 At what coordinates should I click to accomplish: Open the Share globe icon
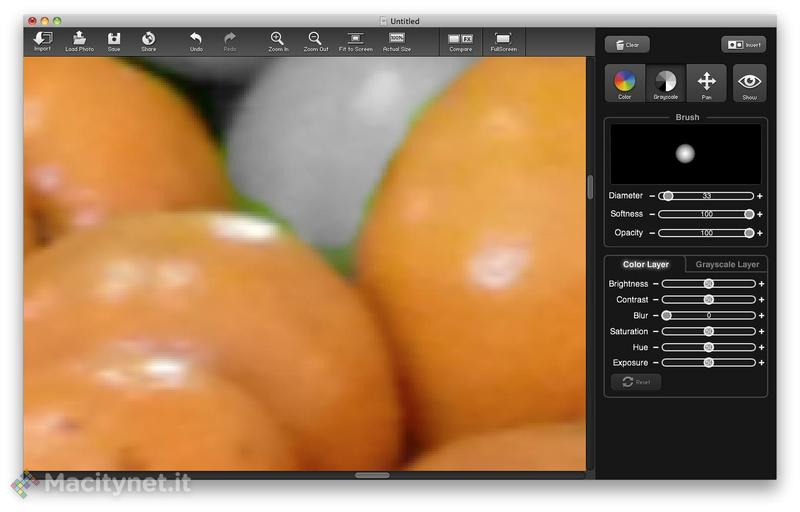pos(148,40)
